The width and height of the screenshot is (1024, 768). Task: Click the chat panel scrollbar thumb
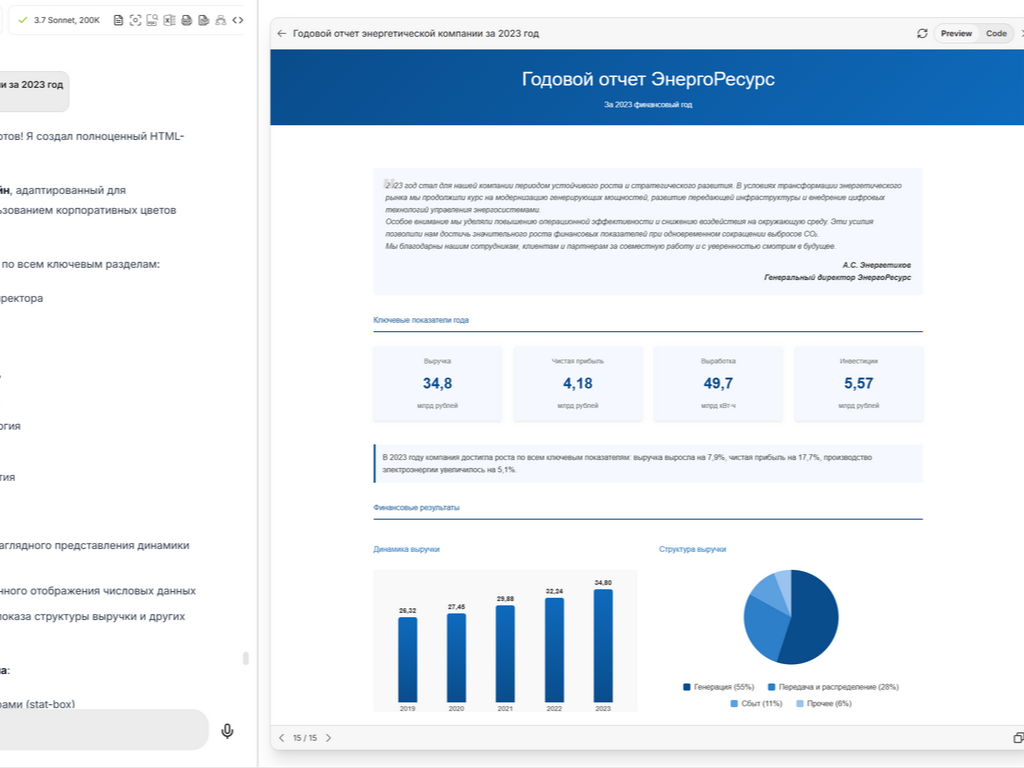(x=246, y=658)
